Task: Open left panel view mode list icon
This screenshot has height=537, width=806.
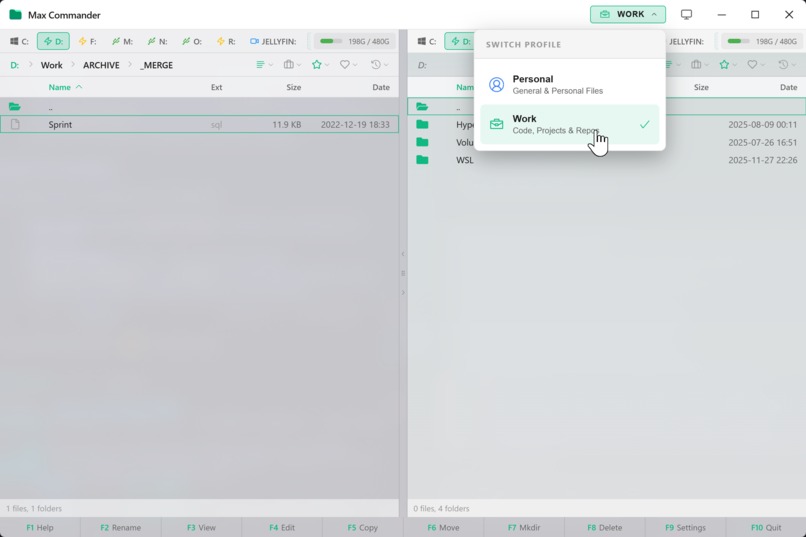Action: (264, 65)
